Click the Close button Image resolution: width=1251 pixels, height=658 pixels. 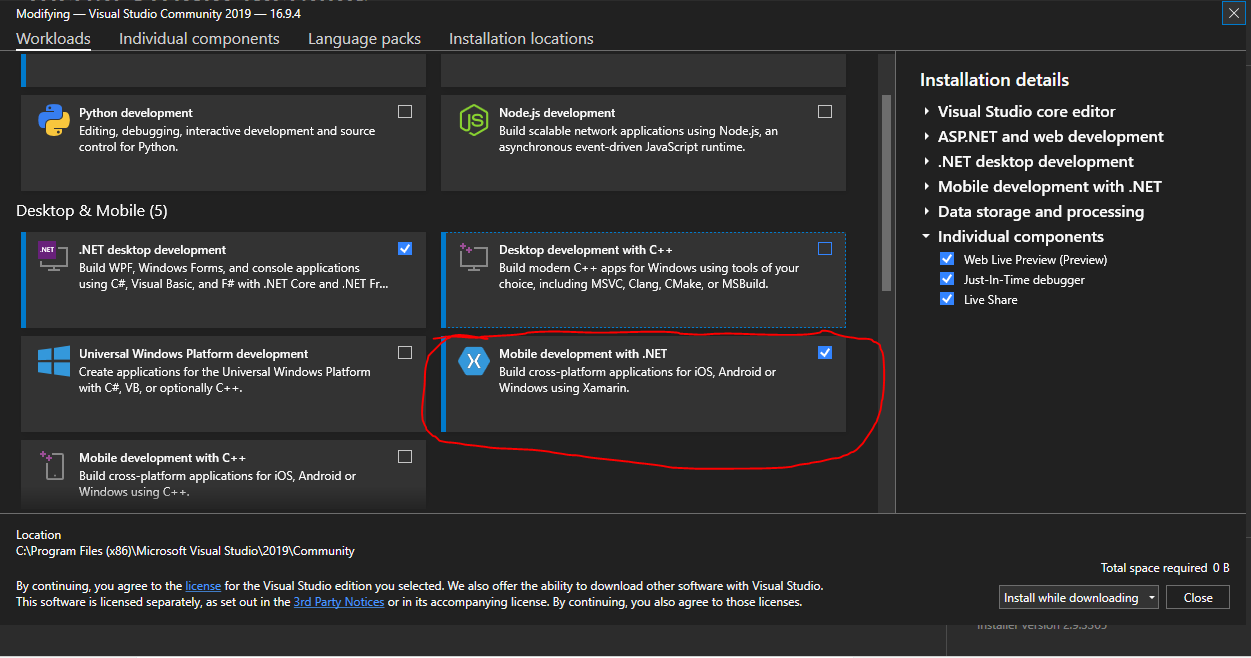[x=1198, y=598]
